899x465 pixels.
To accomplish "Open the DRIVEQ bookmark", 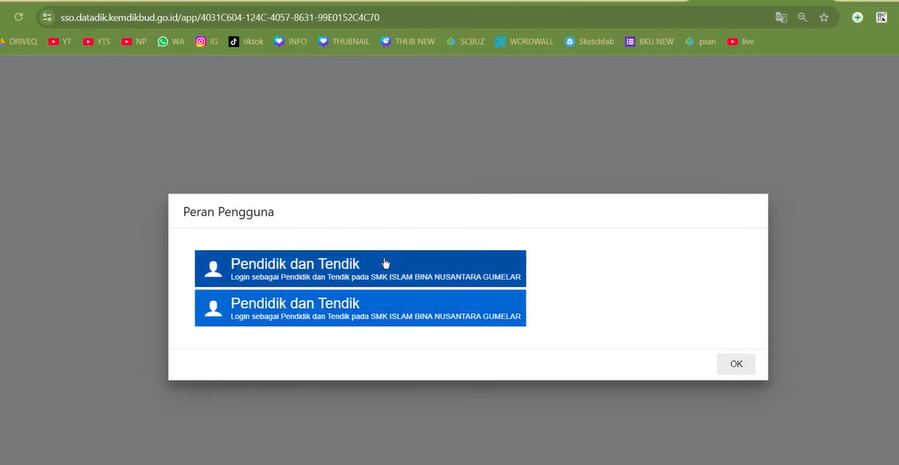I will [x=19, y=41].
